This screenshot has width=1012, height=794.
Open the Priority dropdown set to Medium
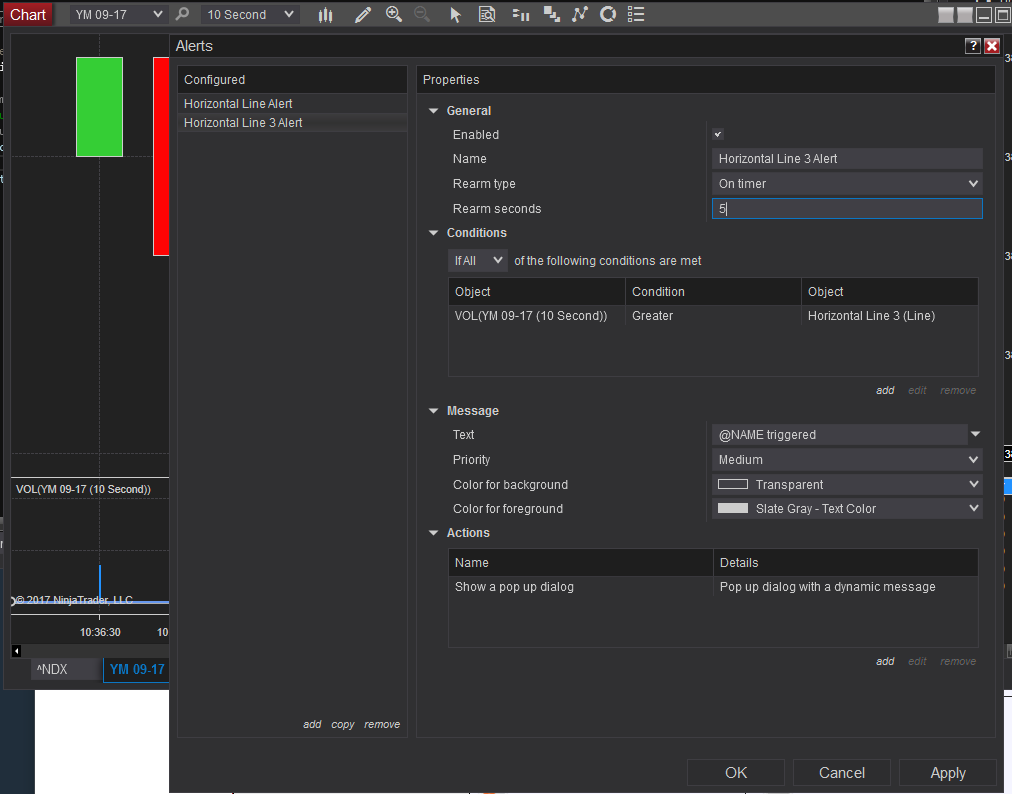click(x=846, y=460)
